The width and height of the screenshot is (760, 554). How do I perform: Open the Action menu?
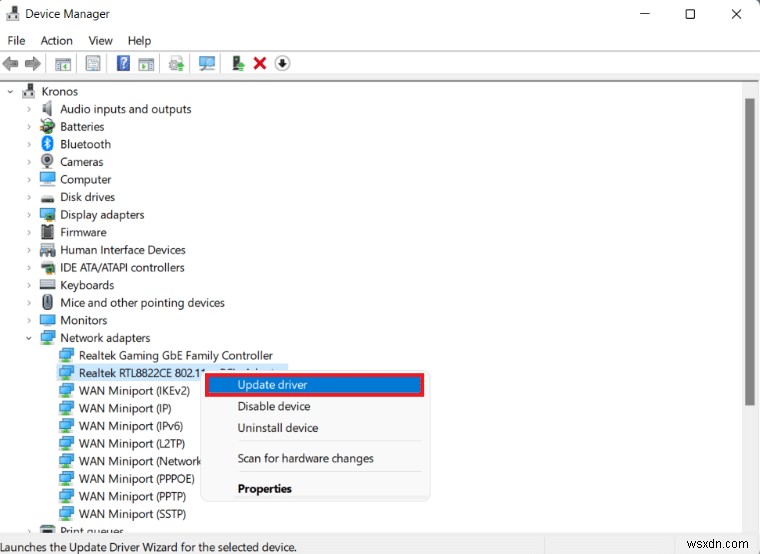(56, 41)
